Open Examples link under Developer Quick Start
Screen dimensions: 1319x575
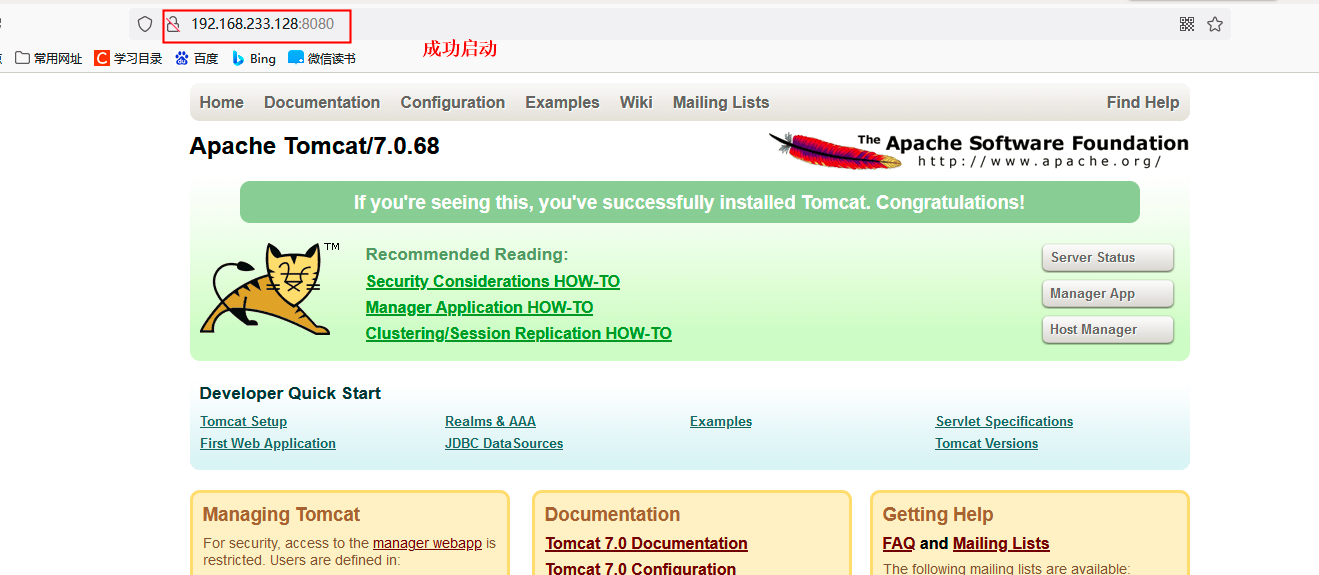point(721,422)
